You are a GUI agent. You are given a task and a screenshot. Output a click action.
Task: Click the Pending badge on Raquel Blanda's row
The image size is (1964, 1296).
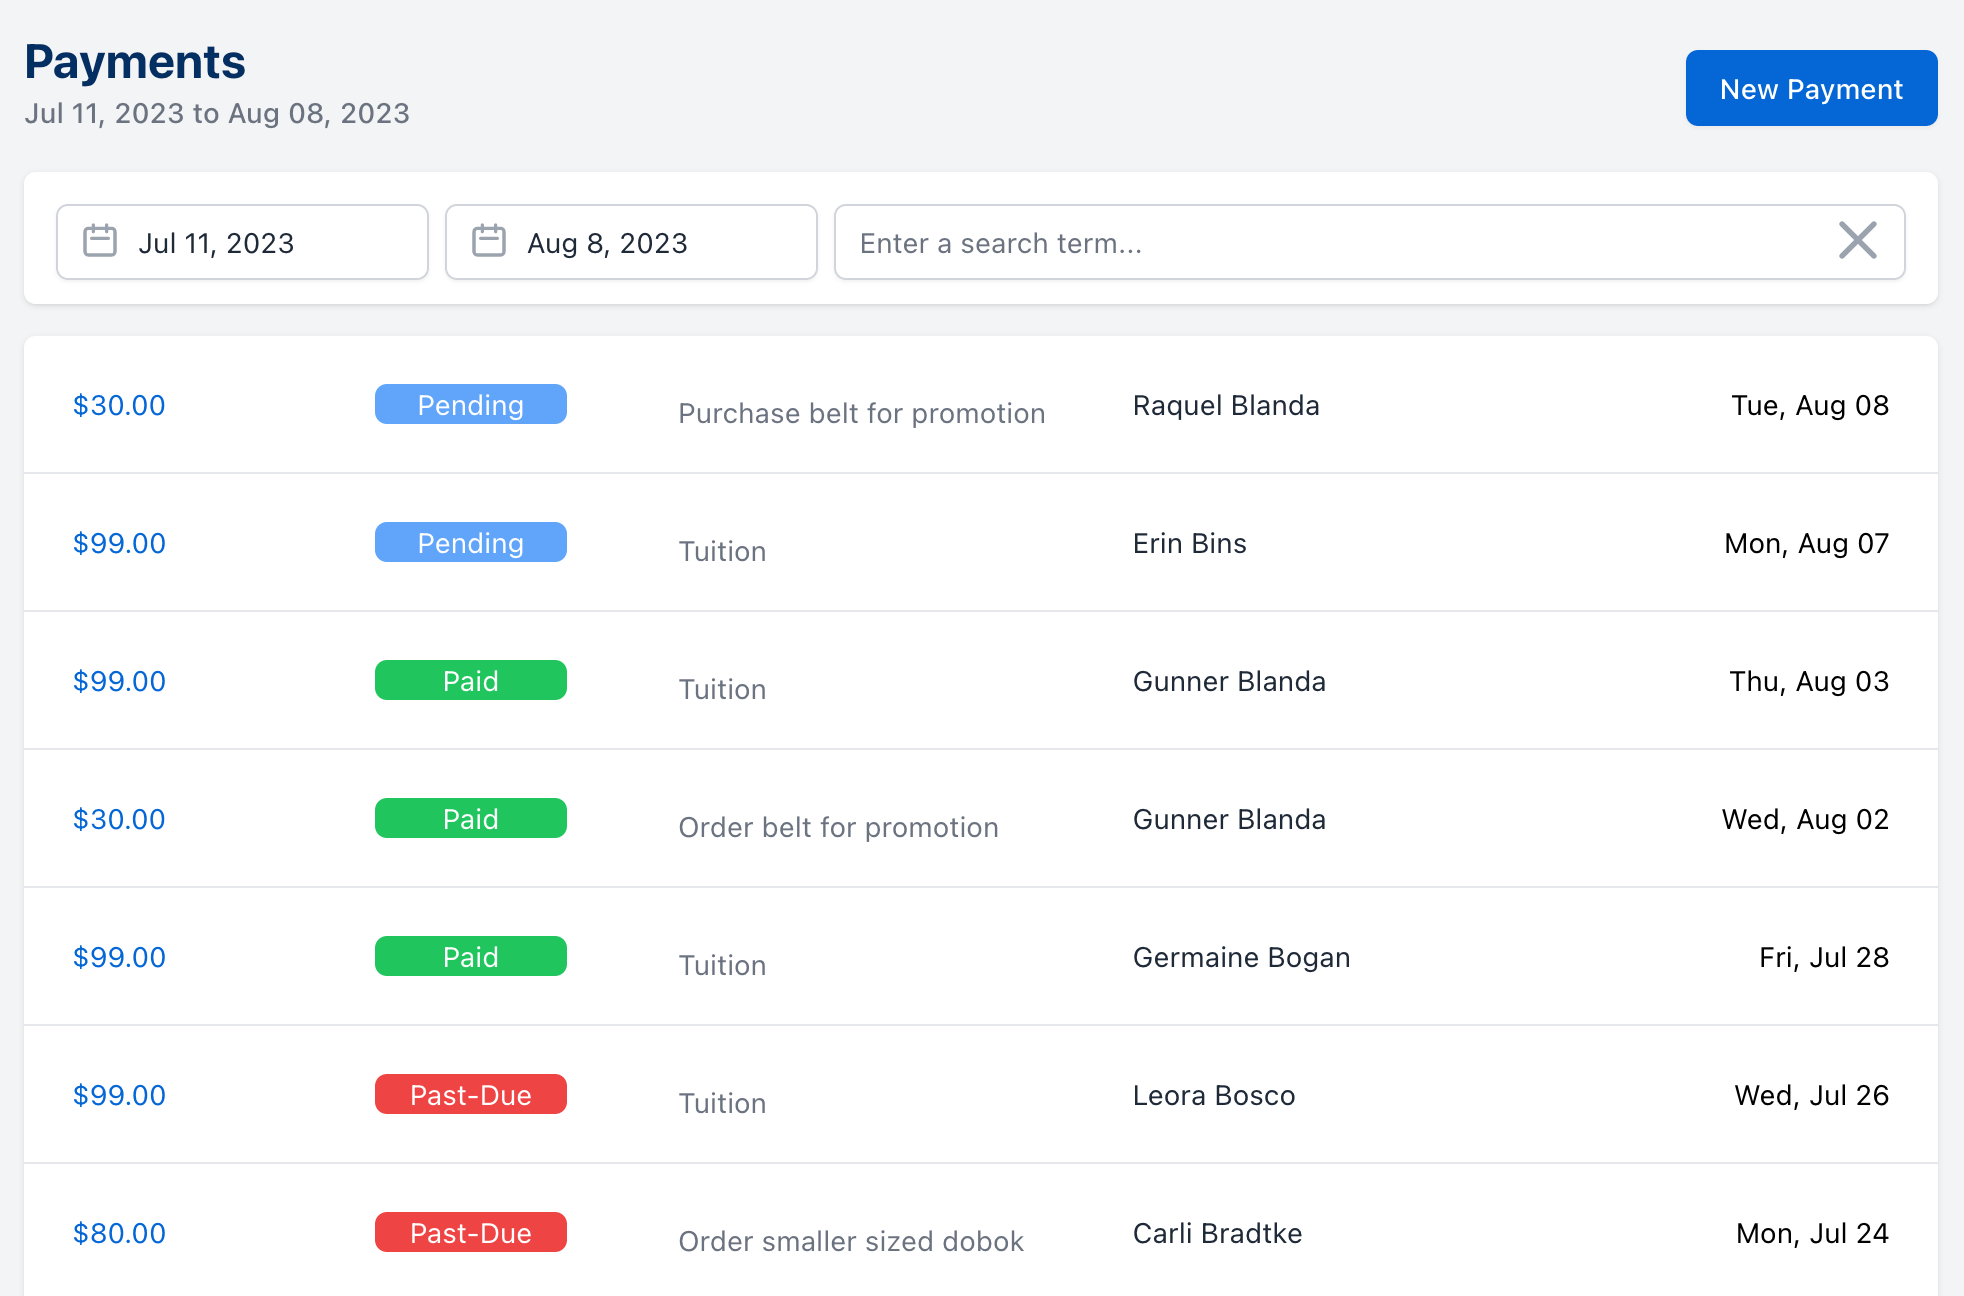pos(471,404)
